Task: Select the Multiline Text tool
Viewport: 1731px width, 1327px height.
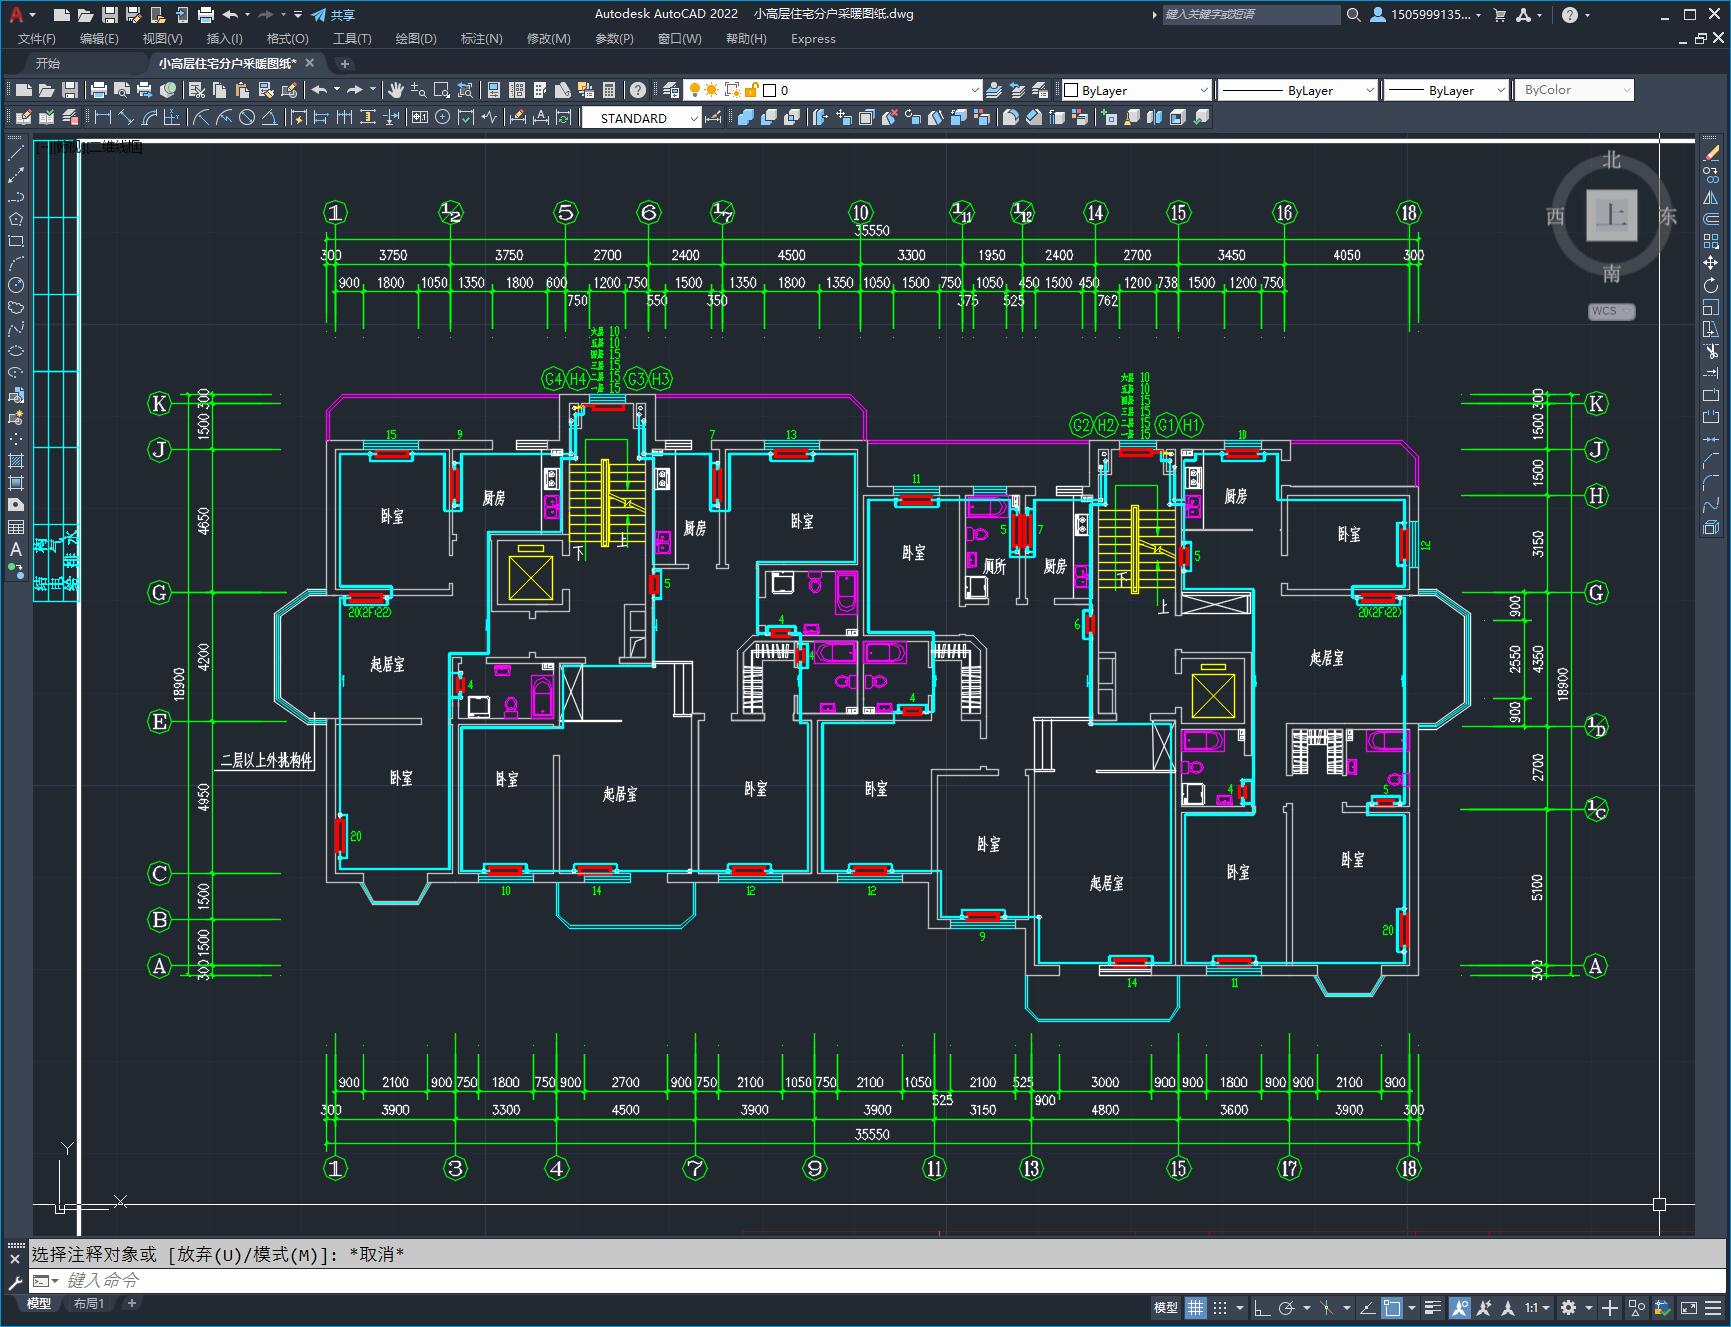Action: coord(16,549)
